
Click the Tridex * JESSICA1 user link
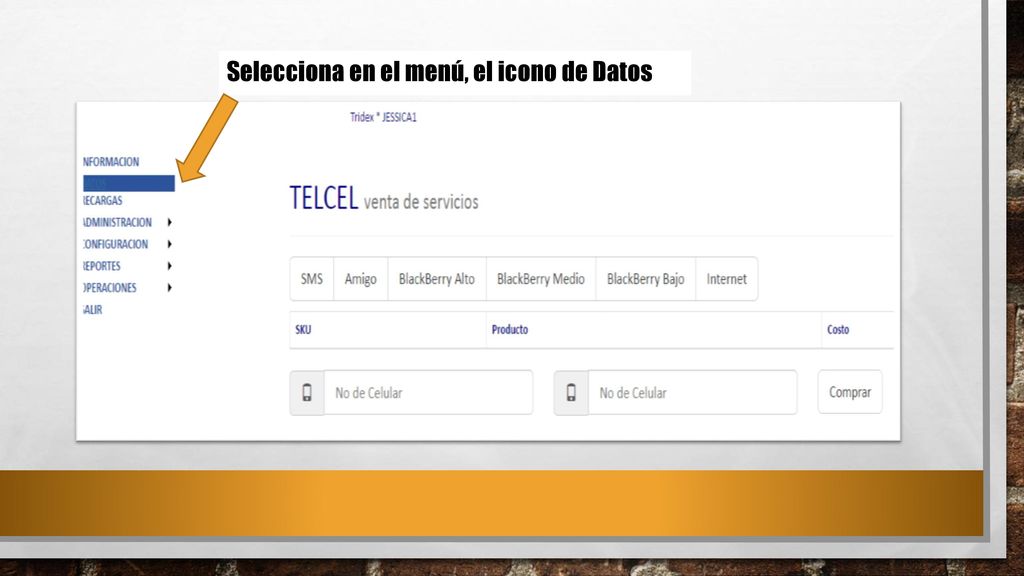[x=383, y=117]
